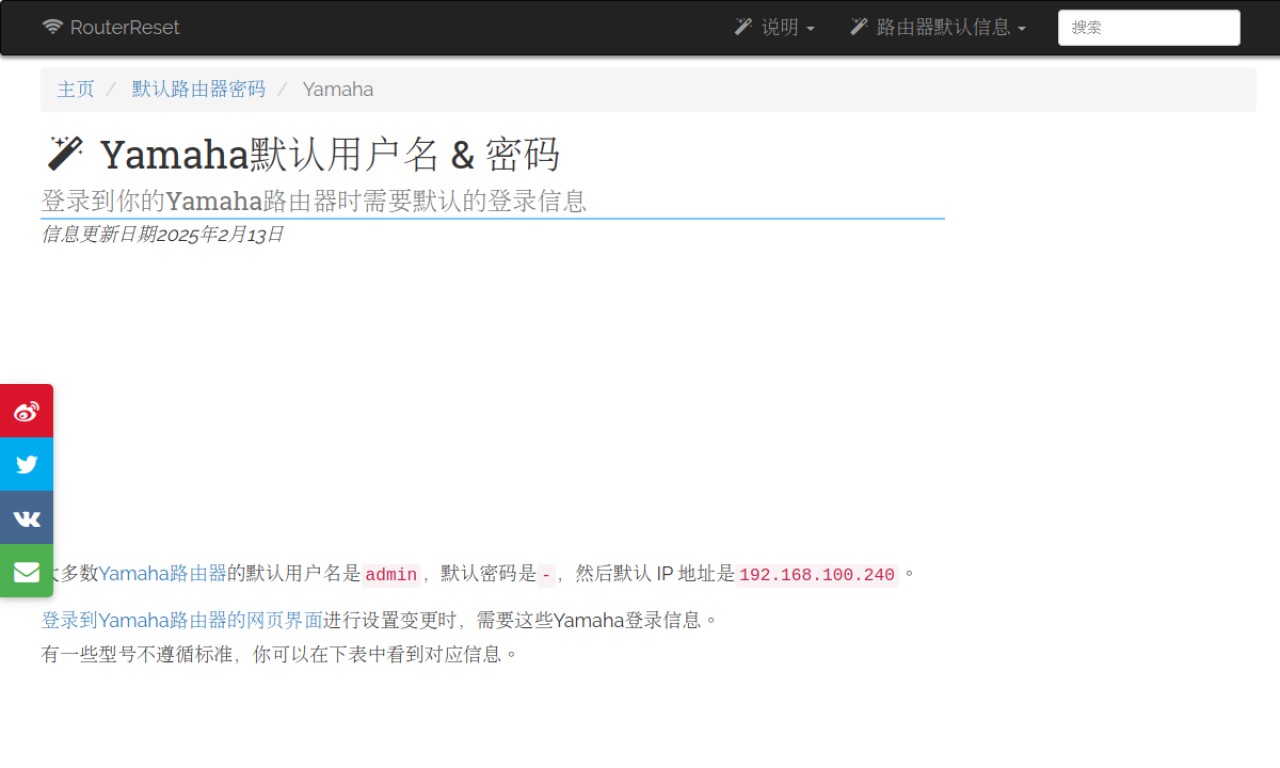Open the 说明 dropdown menu
This screenshot has width=1280, height=768.
pyautogui.click(x=775, y=27)
